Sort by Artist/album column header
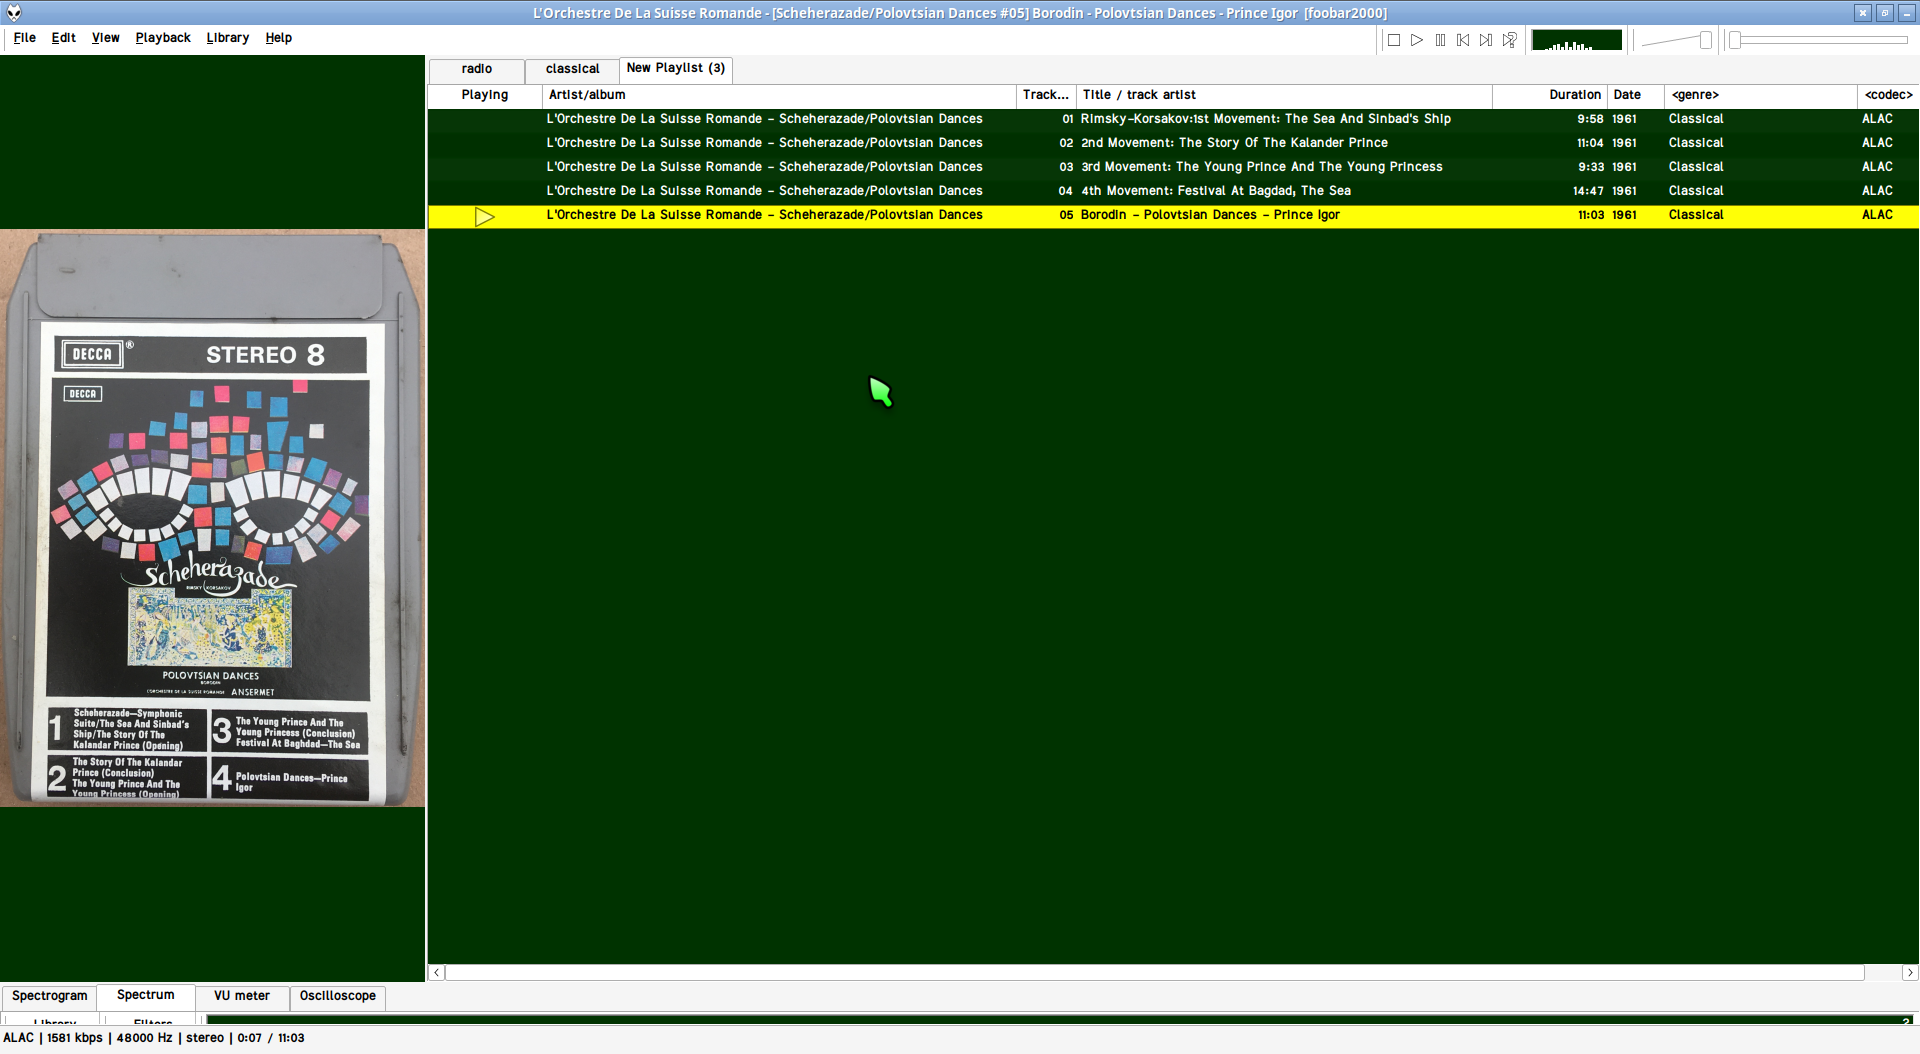 (x=779, y=95)
